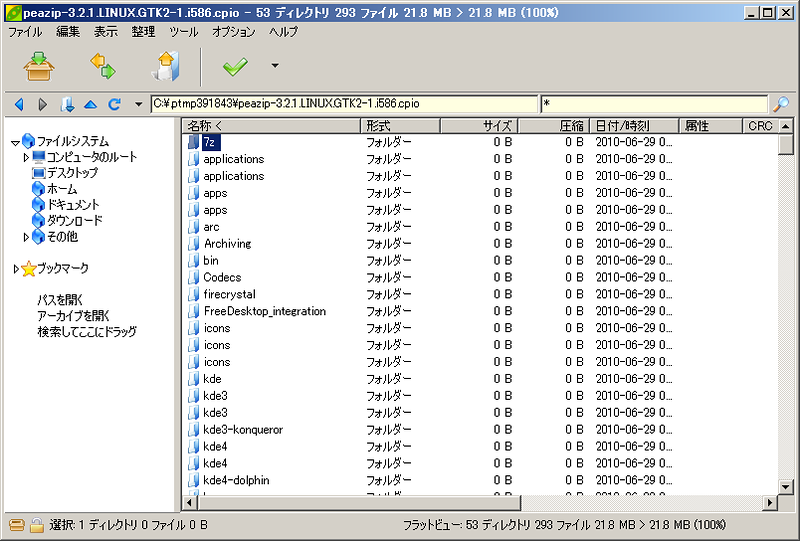
Task: Click the Extract archive toolbar icon
Action: point(39,66)
